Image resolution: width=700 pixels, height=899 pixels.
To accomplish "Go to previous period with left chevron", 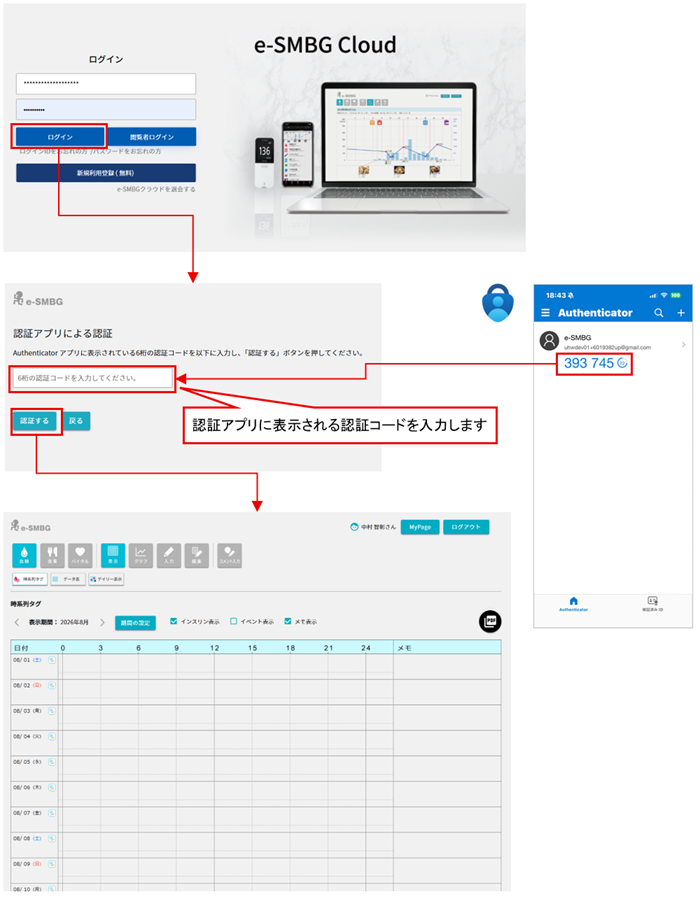I will [17, 622].
